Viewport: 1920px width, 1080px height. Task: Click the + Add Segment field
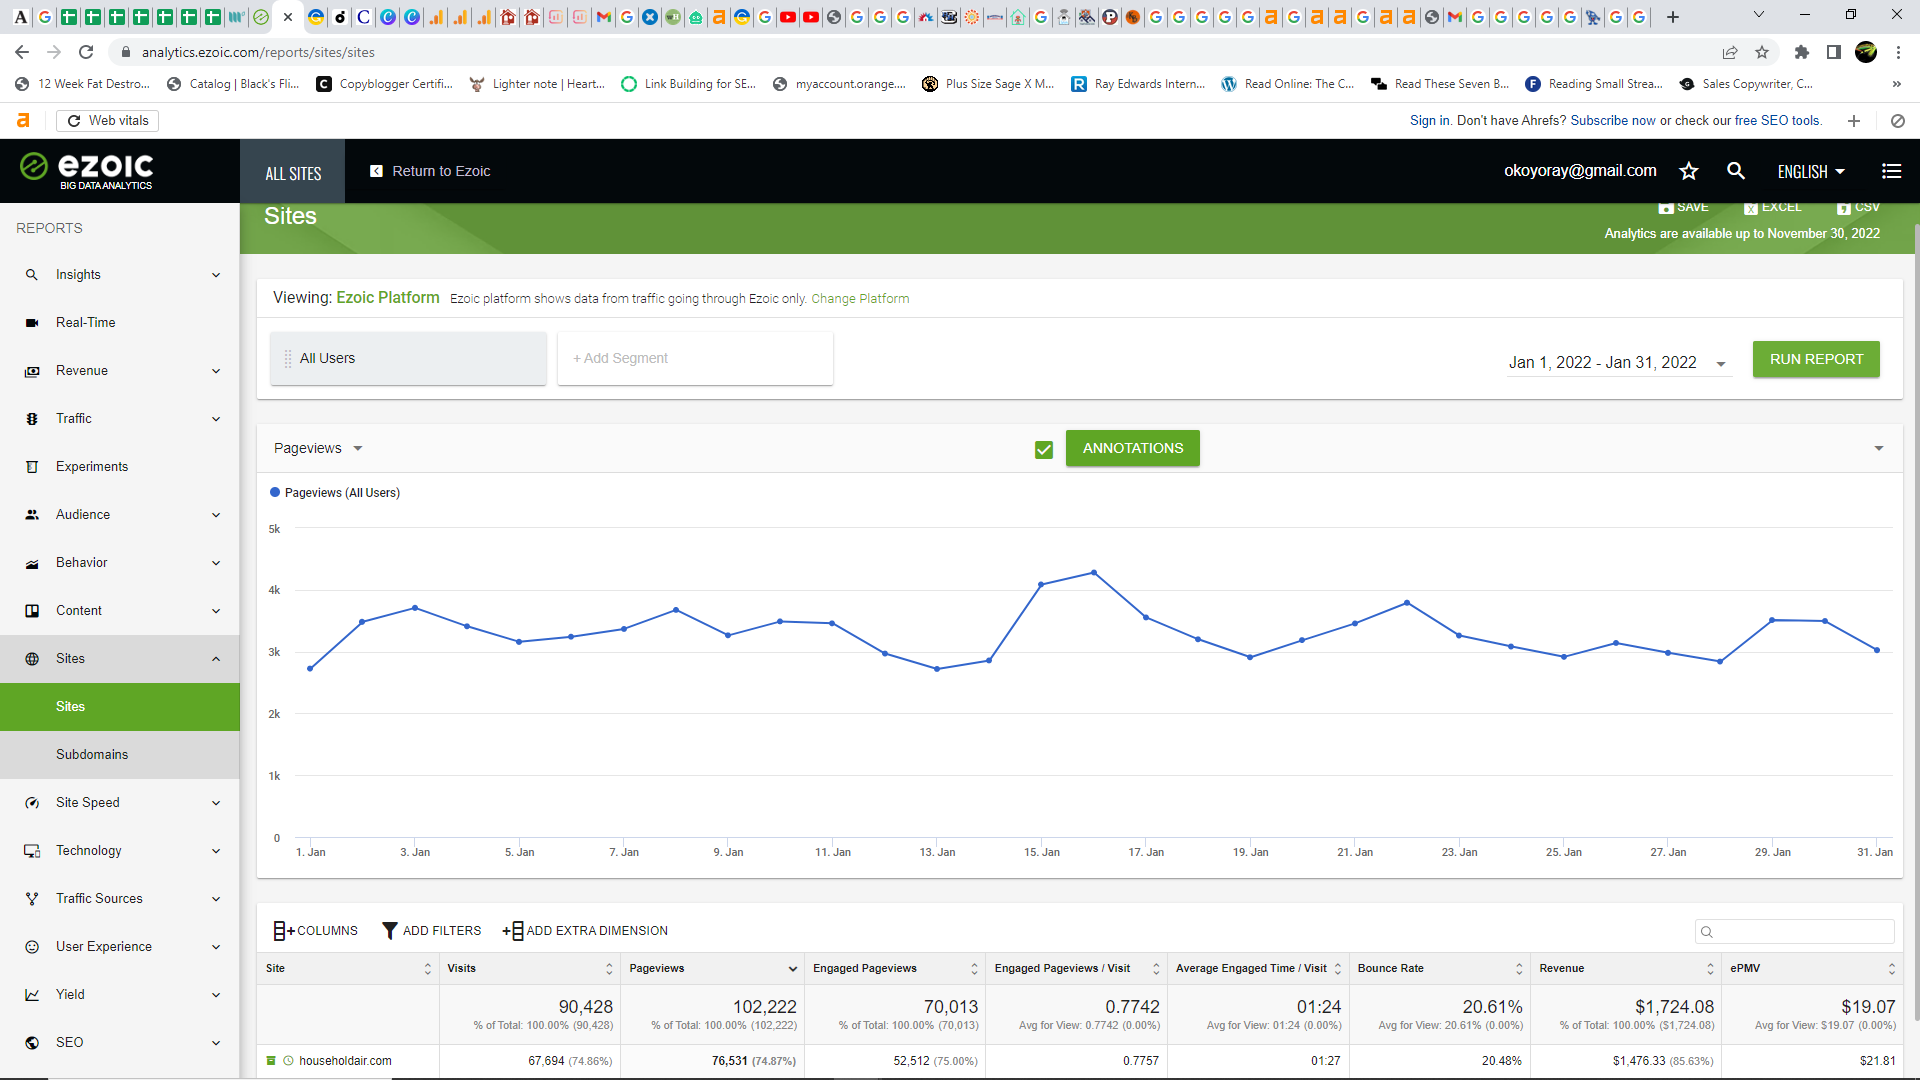click(x=695, y=358)
